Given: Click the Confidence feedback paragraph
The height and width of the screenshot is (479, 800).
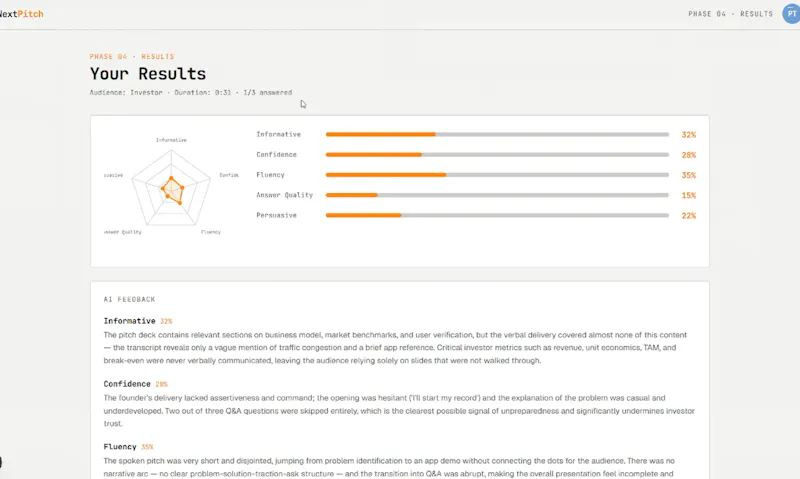Looking at the screenshot, I should pos(399,411).
